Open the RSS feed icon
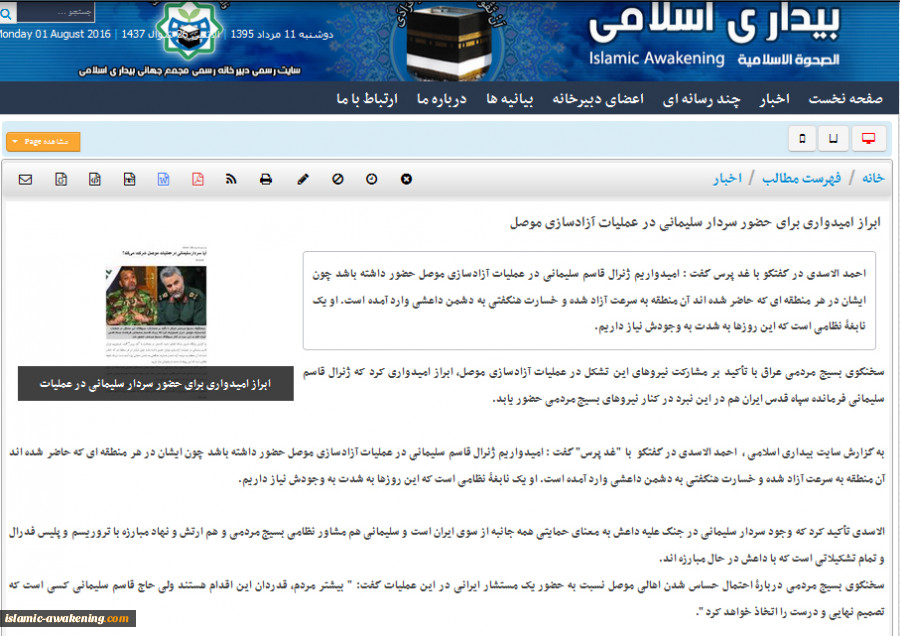The image size is (900, 636). tap(231, 178)
